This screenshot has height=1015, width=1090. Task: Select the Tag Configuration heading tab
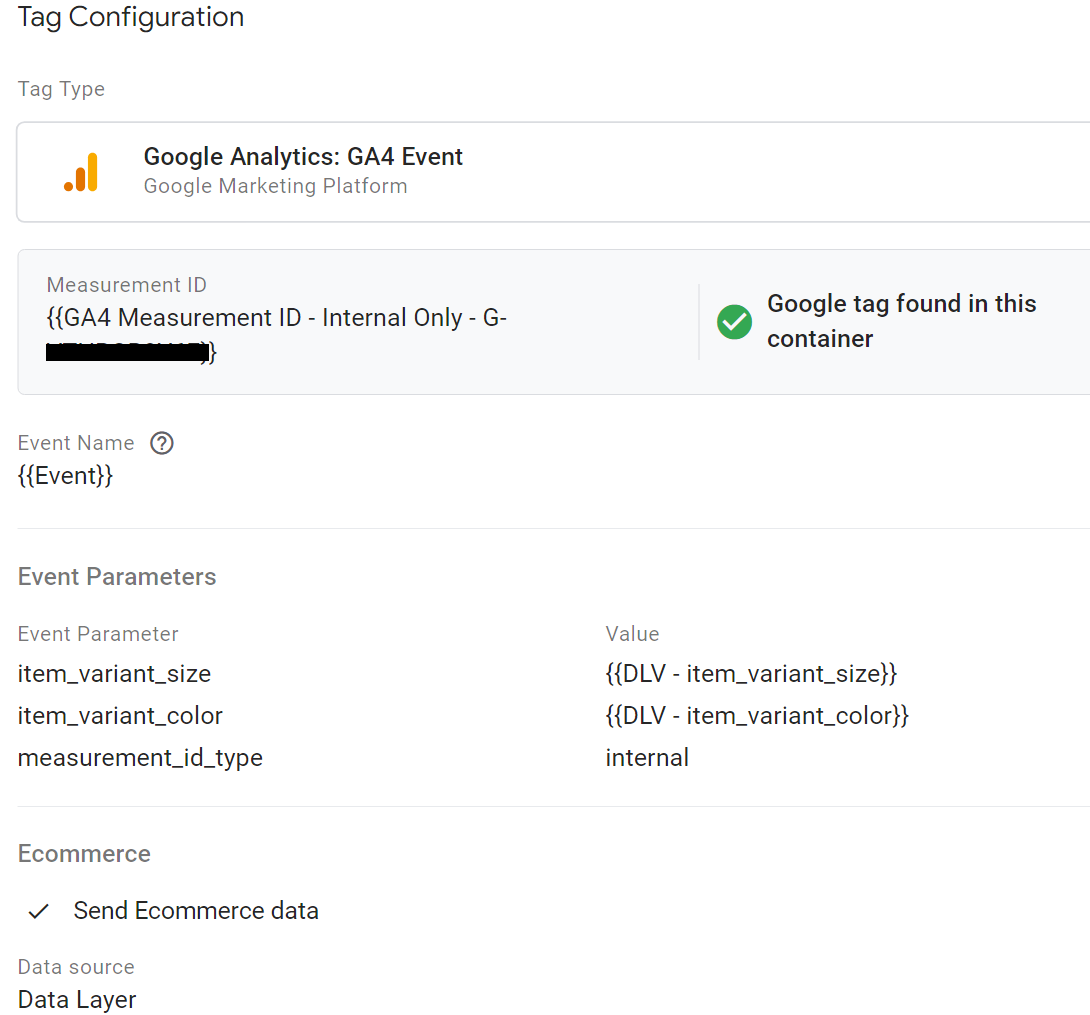point(130,17)
